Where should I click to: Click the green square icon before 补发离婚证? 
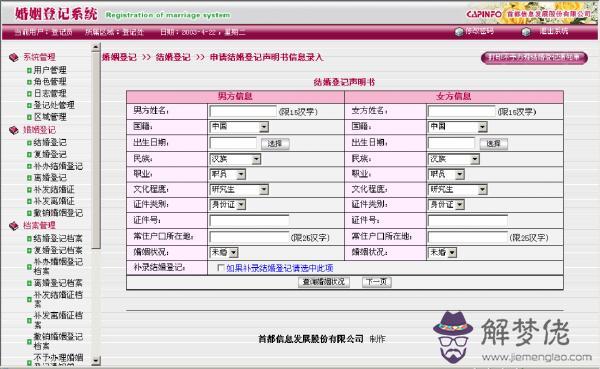click(29, 201)
